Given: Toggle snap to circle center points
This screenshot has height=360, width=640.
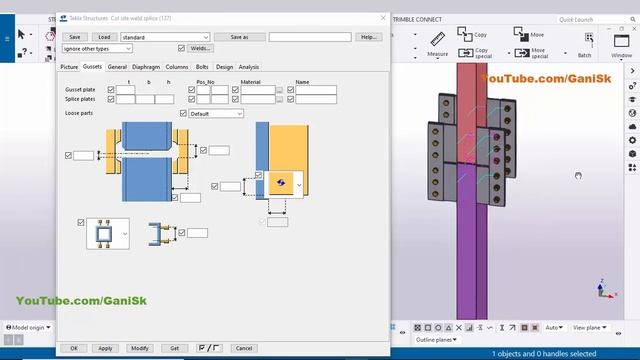Looking at the screenshot, I should pos(438,328).
